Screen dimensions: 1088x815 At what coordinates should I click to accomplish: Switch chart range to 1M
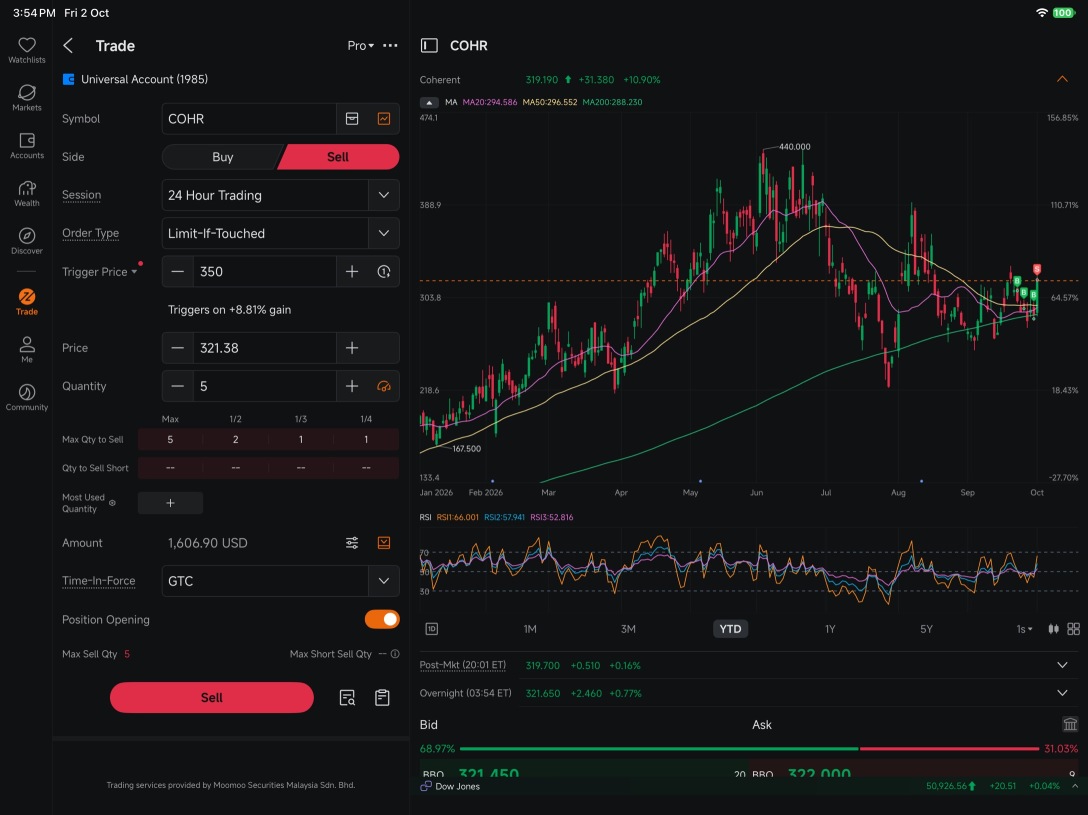coord(530,629)
